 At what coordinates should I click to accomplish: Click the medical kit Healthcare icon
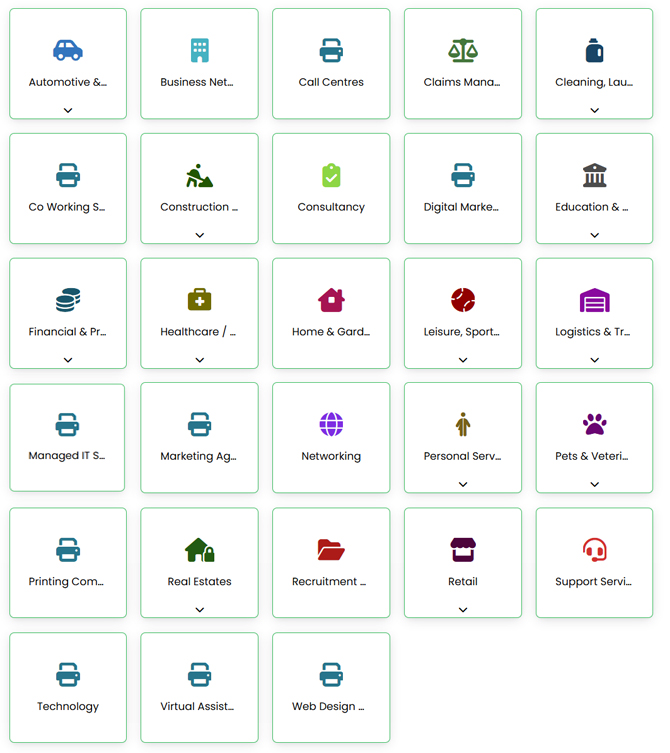click(x=199, y=300)
